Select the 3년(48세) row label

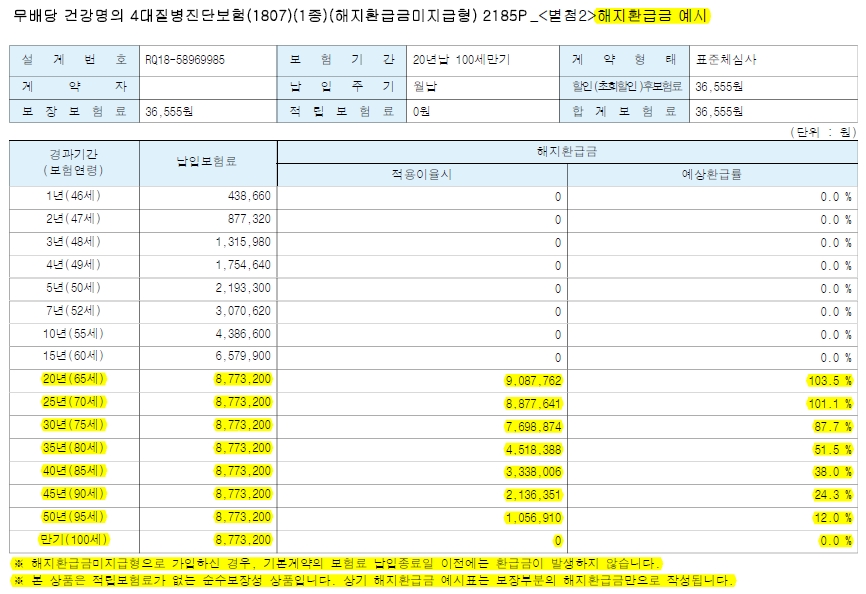pyautogui.click(x=73, y=242)
